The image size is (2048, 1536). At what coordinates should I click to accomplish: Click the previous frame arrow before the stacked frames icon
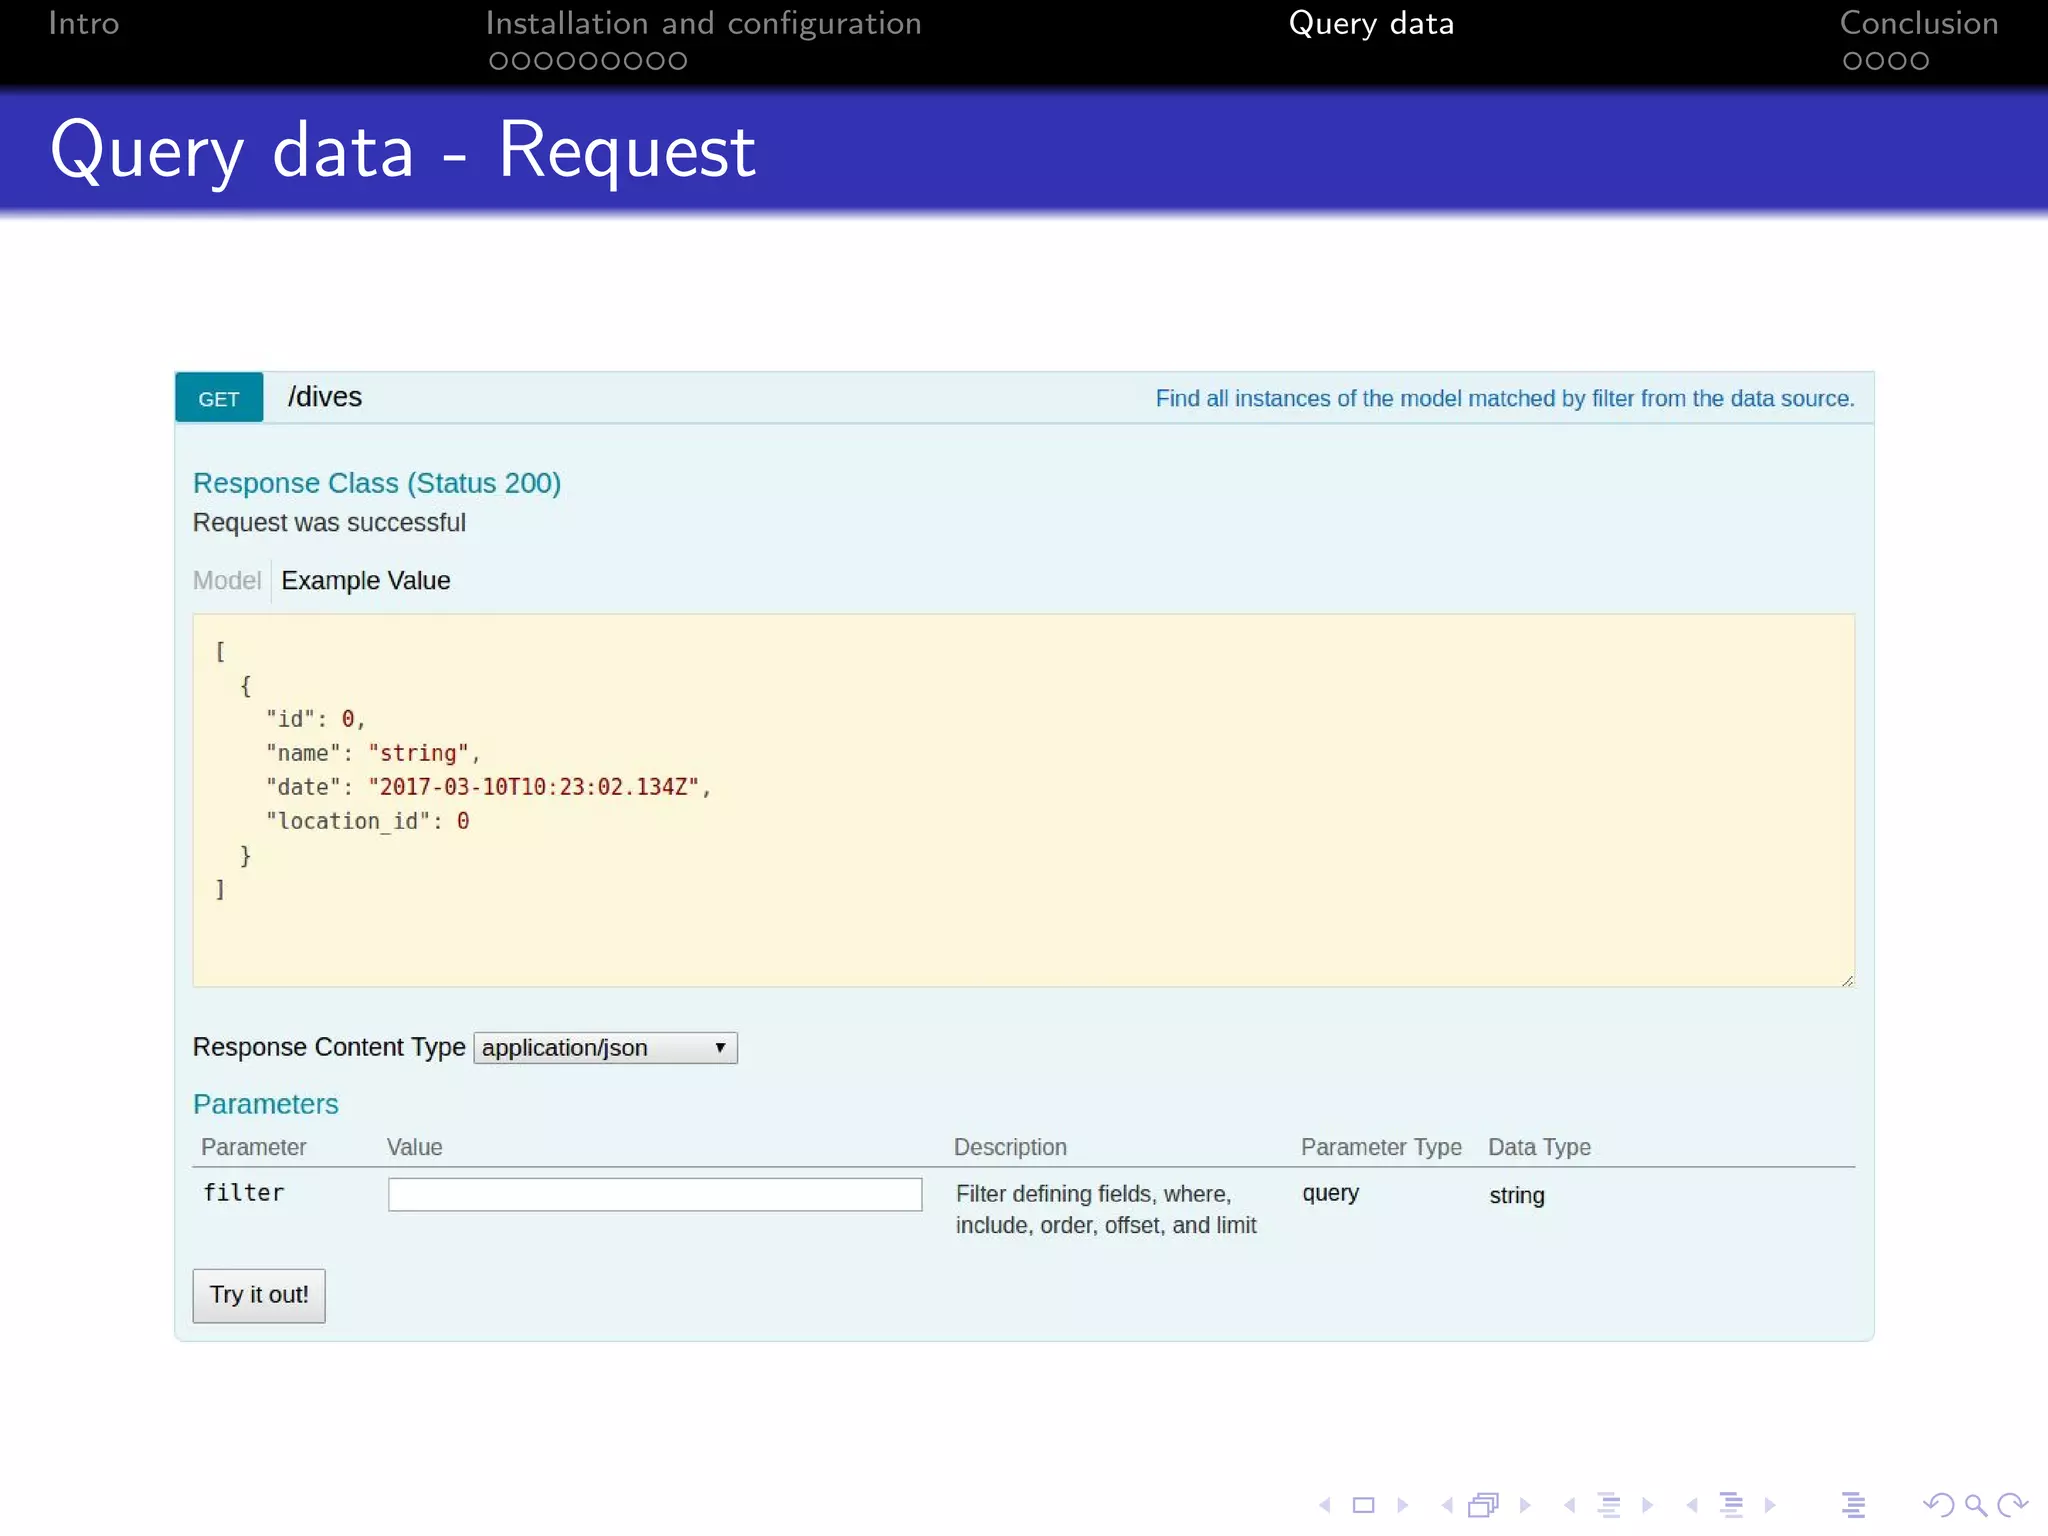(x=1447, y=1505)
